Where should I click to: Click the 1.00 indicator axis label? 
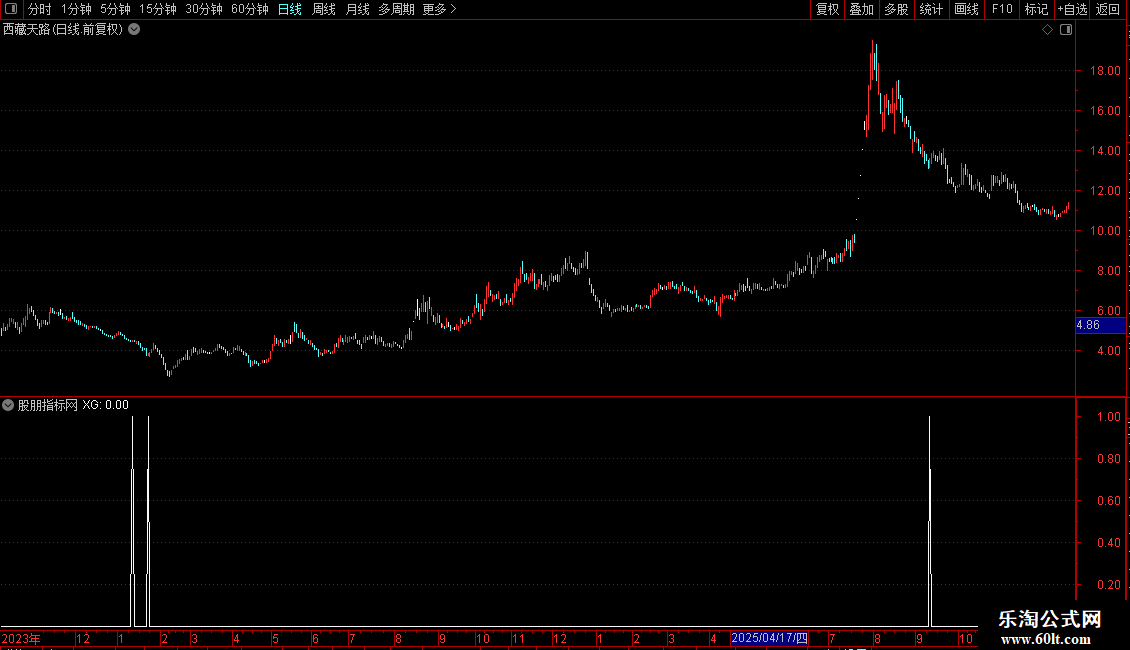[x=1108, y=417]
